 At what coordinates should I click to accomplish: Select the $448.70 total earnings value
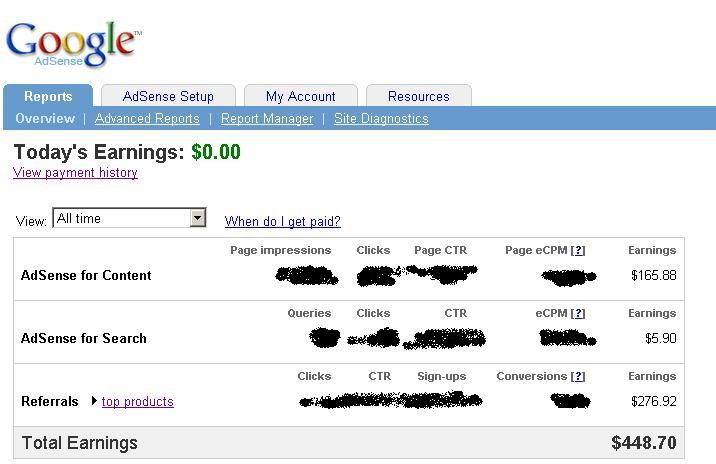coord(644,443)
